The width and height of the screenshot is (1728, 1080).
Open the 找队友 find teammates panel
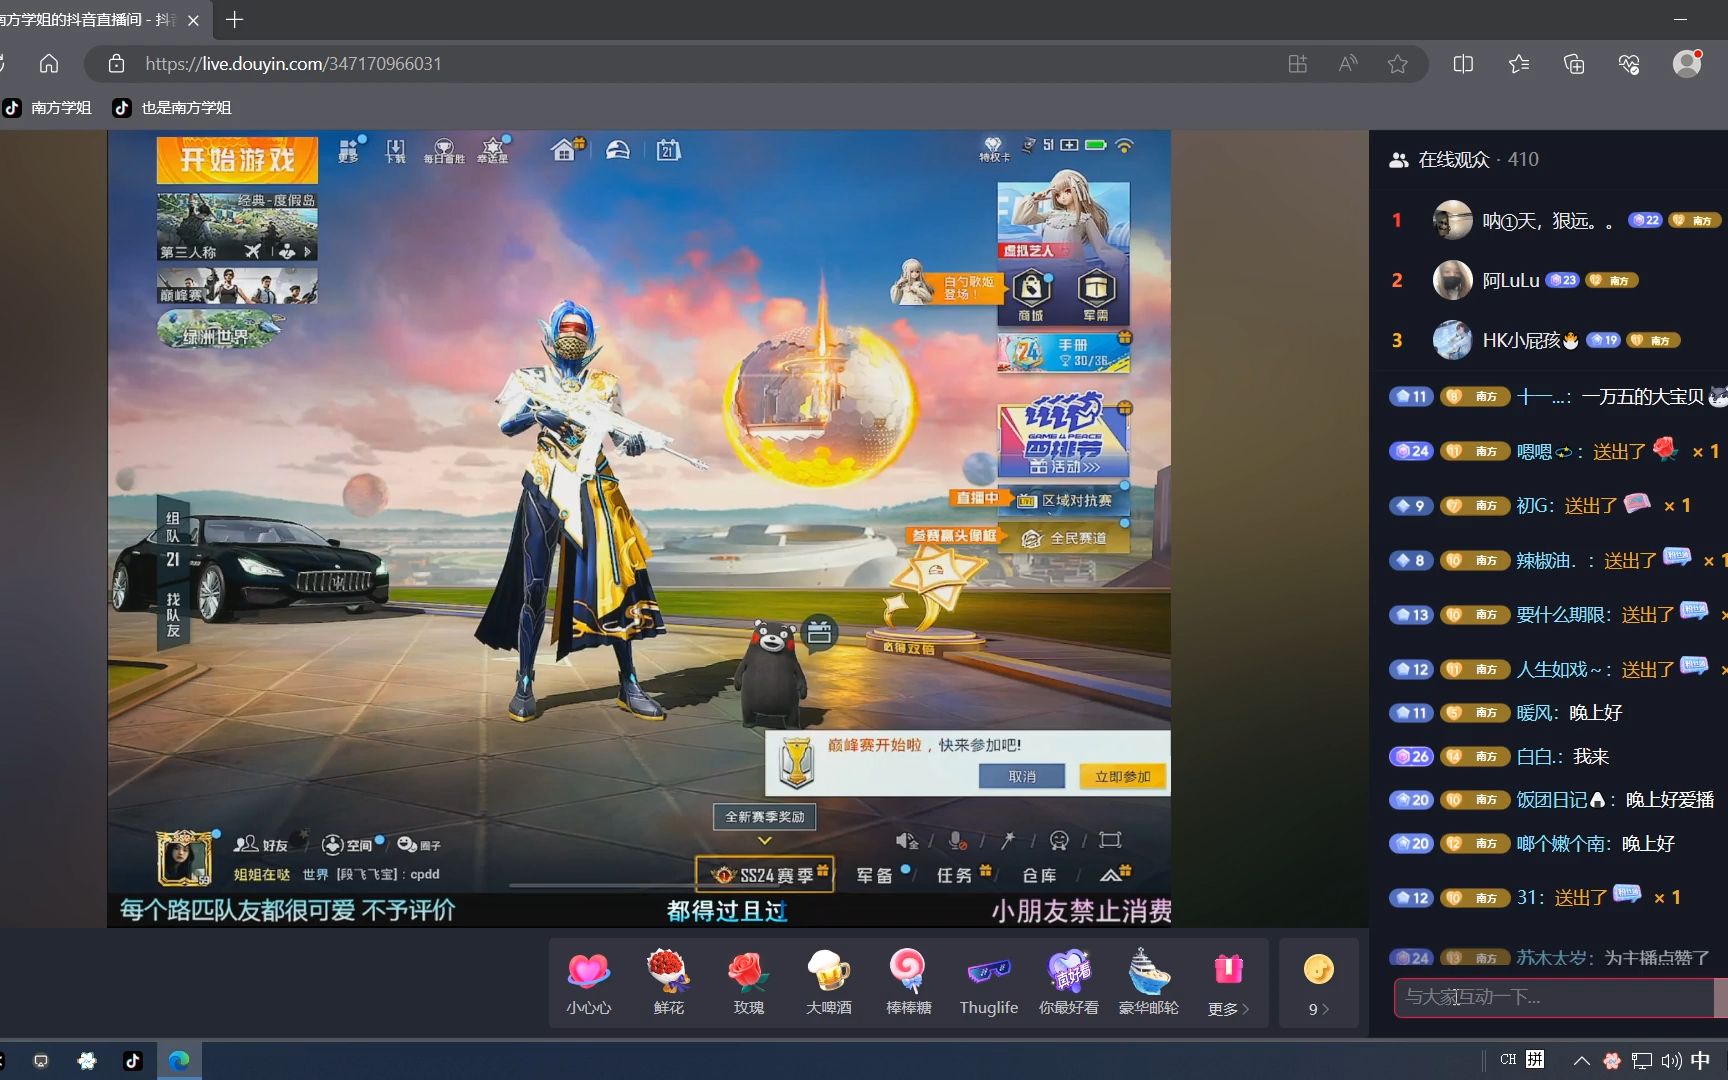(x=173, y=614)
